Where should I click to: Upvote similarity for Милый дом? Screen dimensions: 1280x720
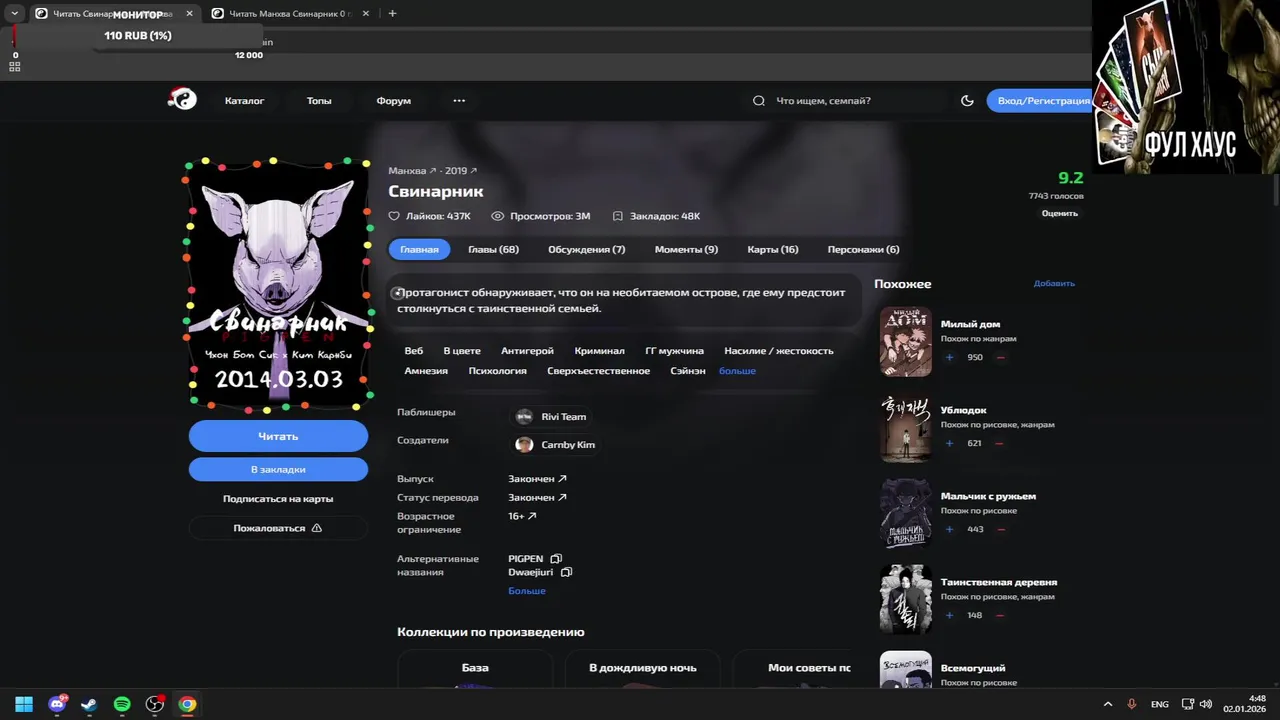coord(949,357)
